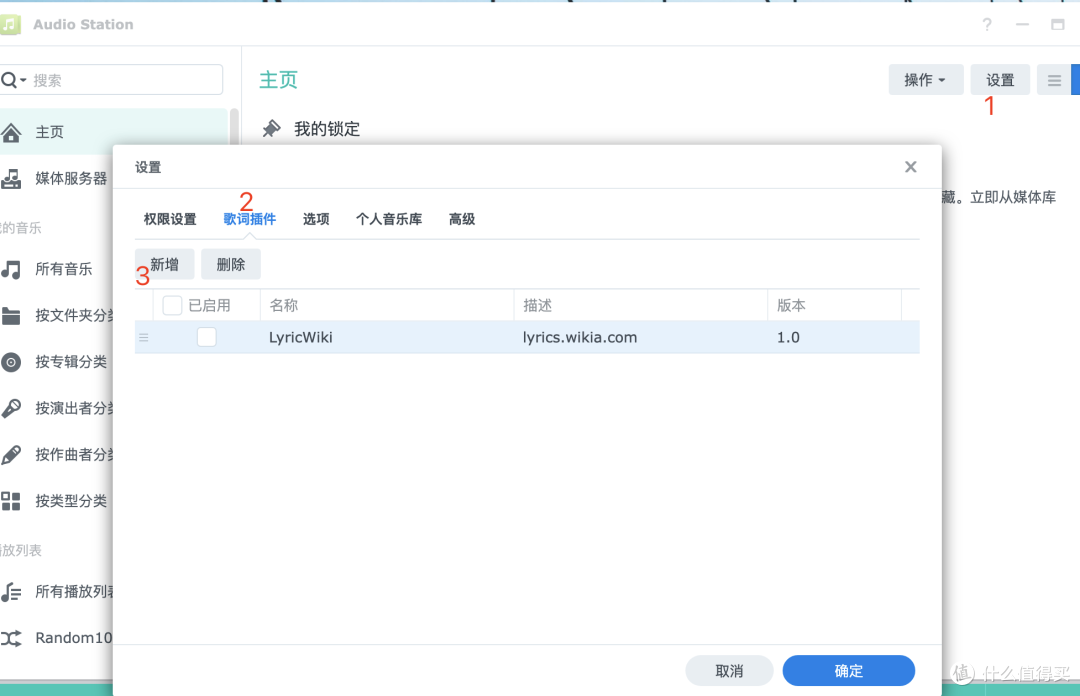Image resolution: width=1080 pixels, height=696 pixels.
Task: Click the media server icon in sidebar
Action: point(10,178)
